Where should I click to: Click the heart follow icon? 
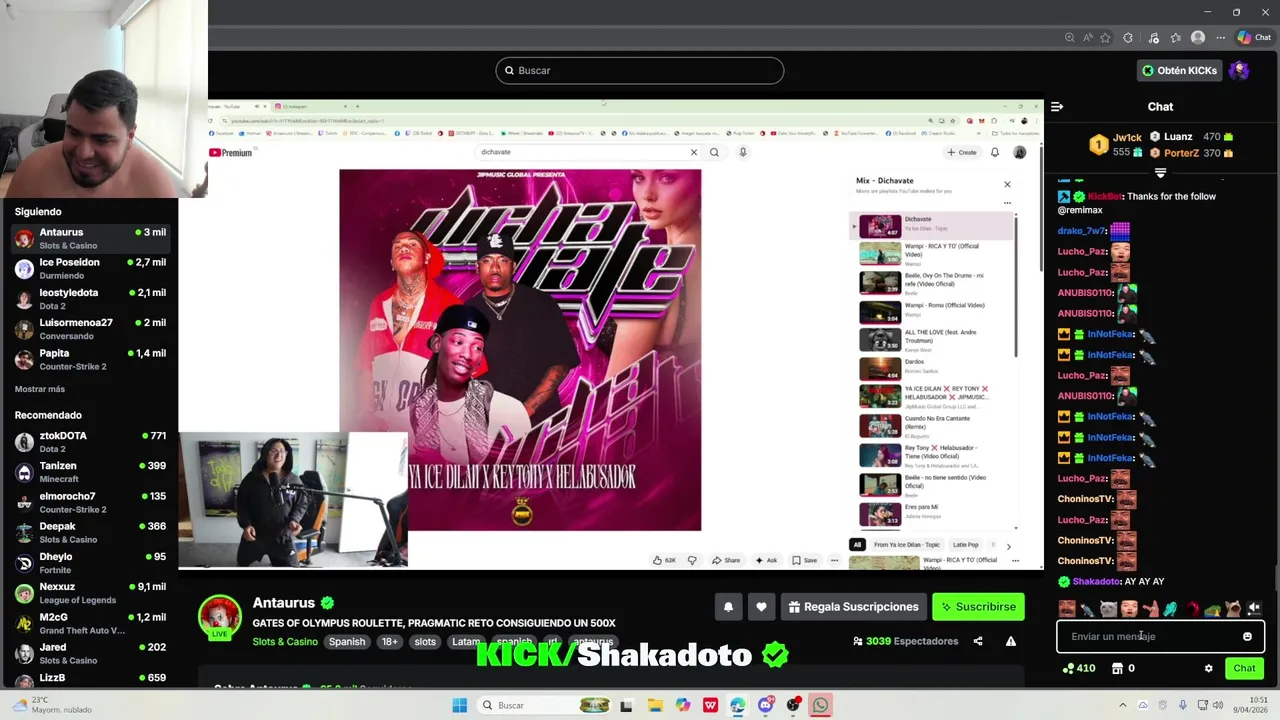coord(761,607)
